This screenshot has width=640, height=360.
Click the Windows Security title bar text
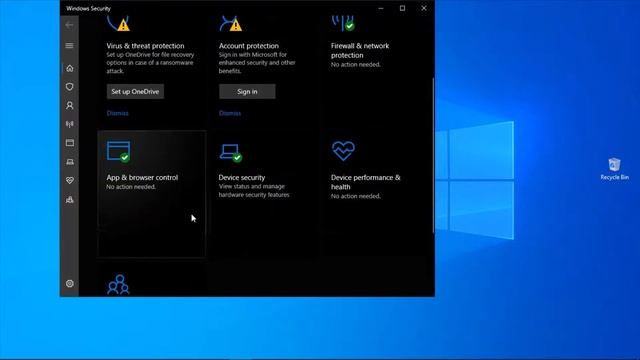pyautogui.click(x=89, y=8)
